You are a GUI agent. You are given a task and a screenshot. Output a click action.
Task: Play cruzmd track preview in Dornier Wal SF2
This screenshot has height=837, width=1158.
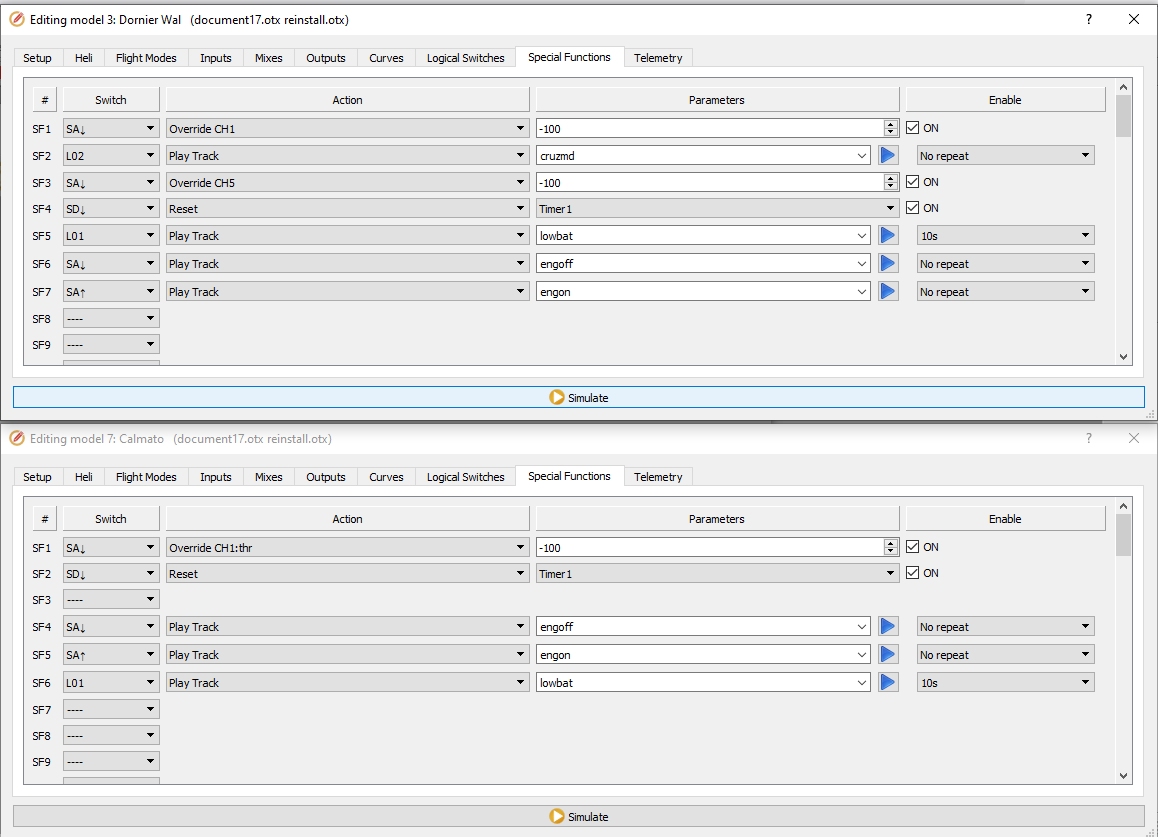(888, 156)
